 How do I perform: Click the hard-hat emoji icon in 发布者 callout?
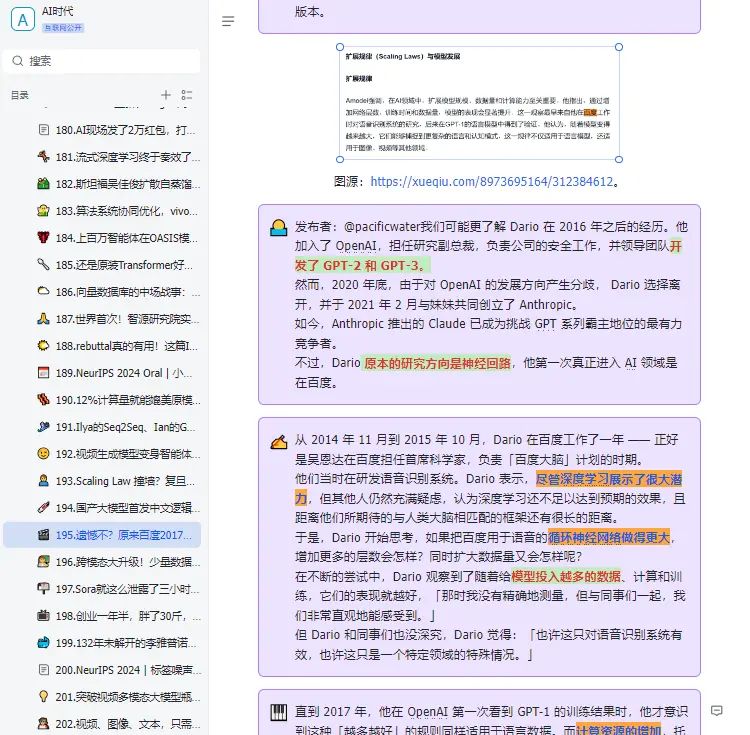point(278,228)
